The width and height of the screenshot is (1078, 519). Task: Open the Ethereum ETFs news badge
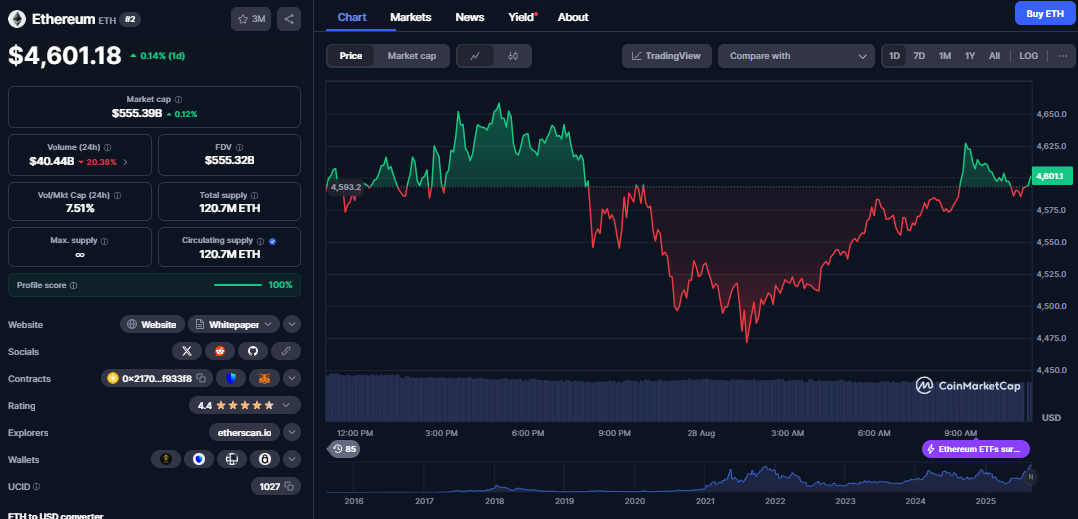976,450
